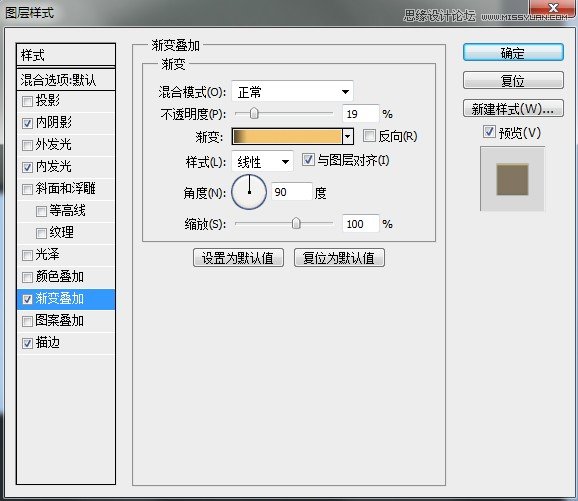This screenshot has height=501, width=578.
Task: Select the 颜色叠加 list item label
Action: [x=60, y=276]
